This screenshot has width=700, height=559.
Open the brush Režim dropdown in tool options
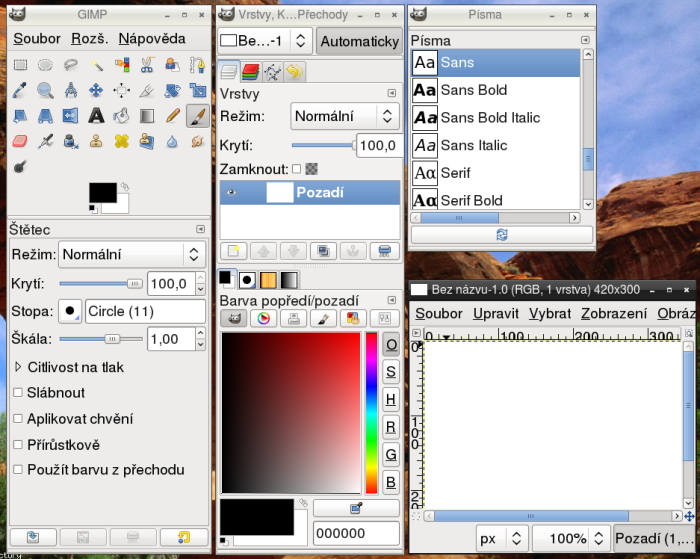coord(131,254)
